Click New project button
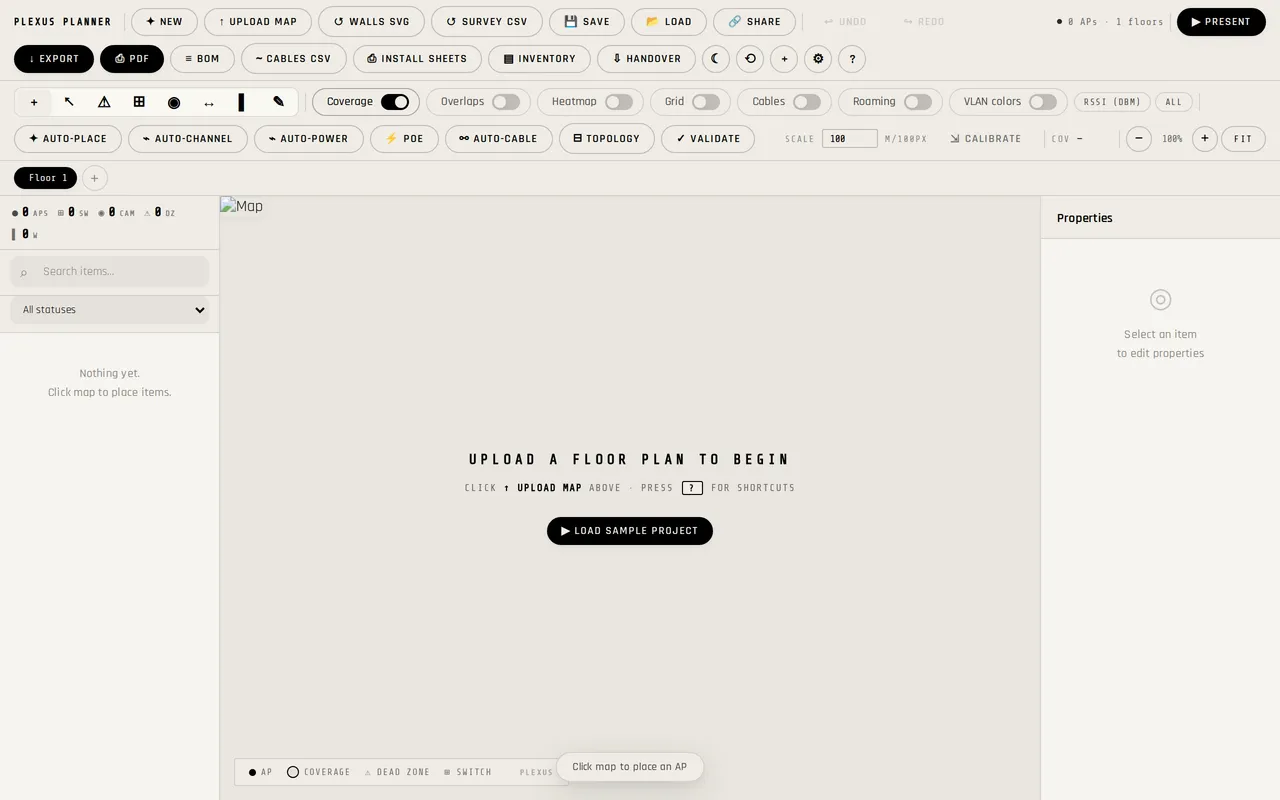 (x=165, y=22)
